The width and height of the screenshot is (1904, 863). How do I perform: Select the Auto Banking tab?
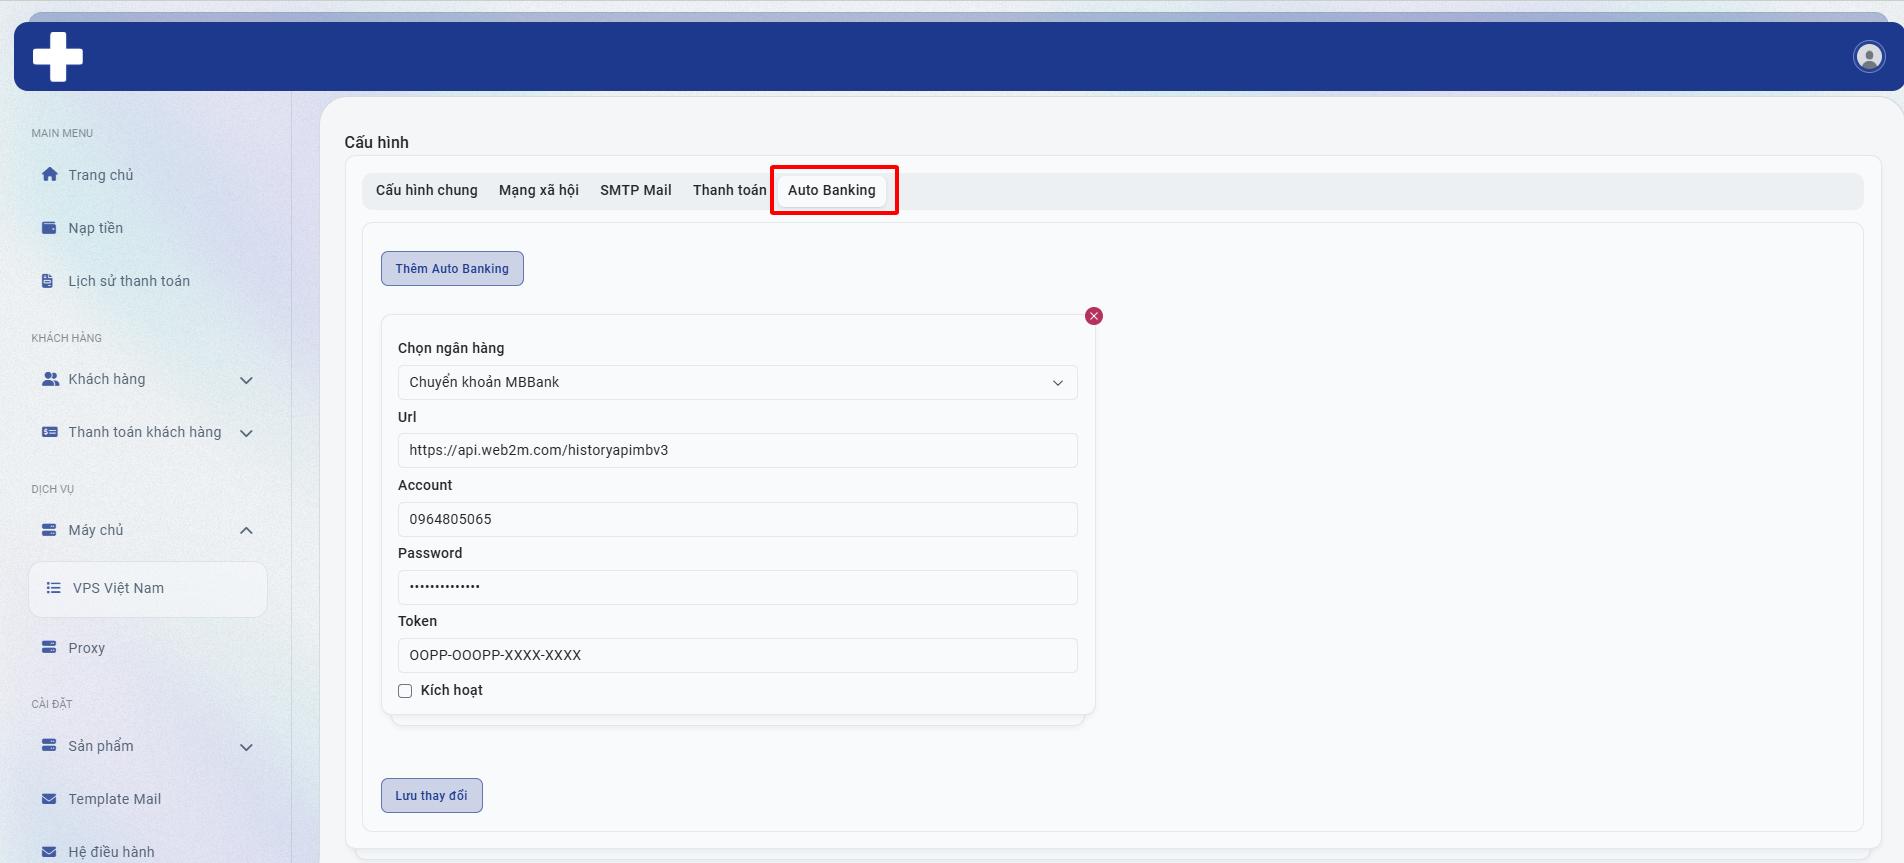click(832, 190)
